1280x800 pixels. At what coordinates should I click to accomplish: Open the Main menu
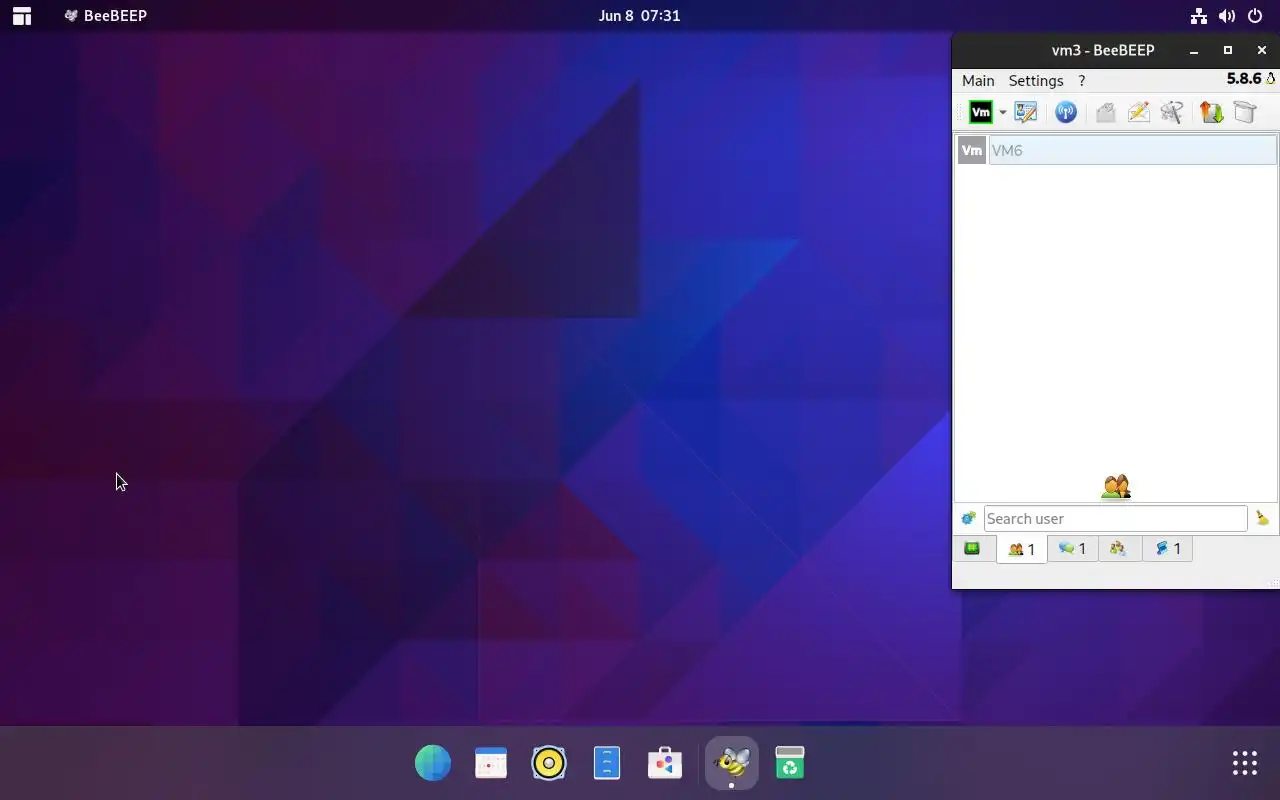978,81
